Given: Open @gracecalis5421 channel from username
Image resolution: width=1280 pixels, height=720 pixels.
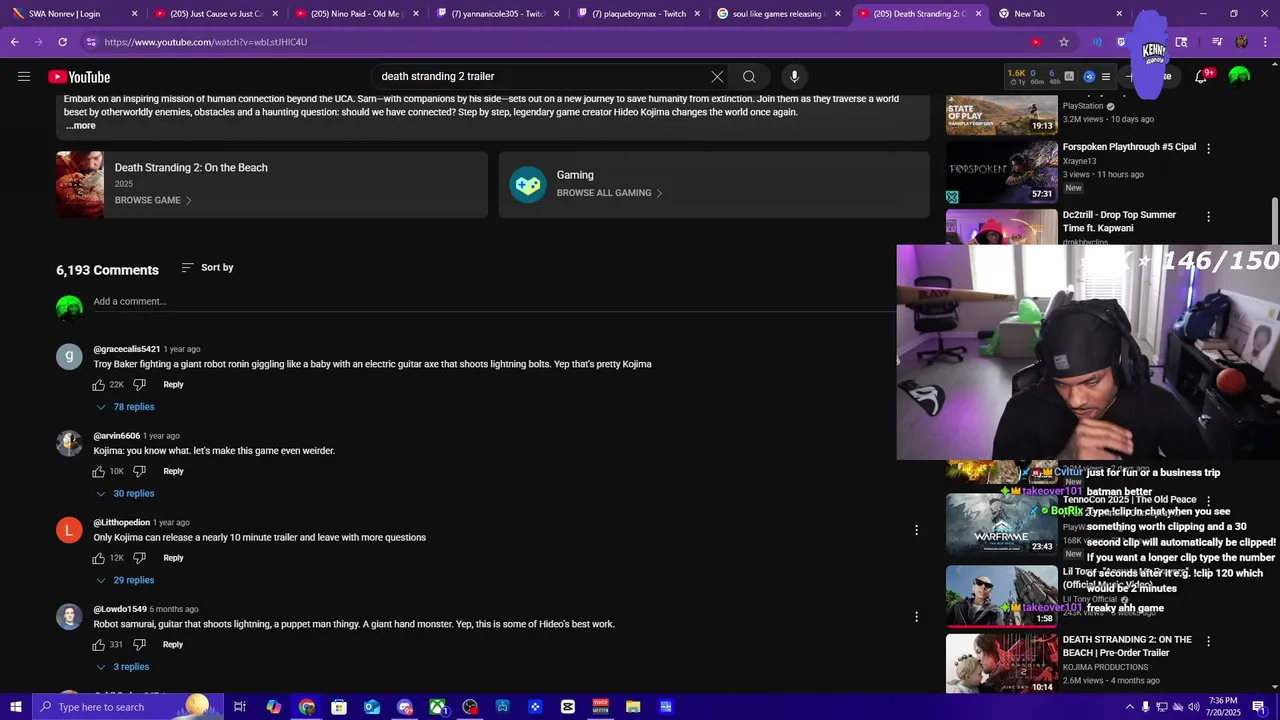Looking at the screenshot, I should click(x=127, y=349).
